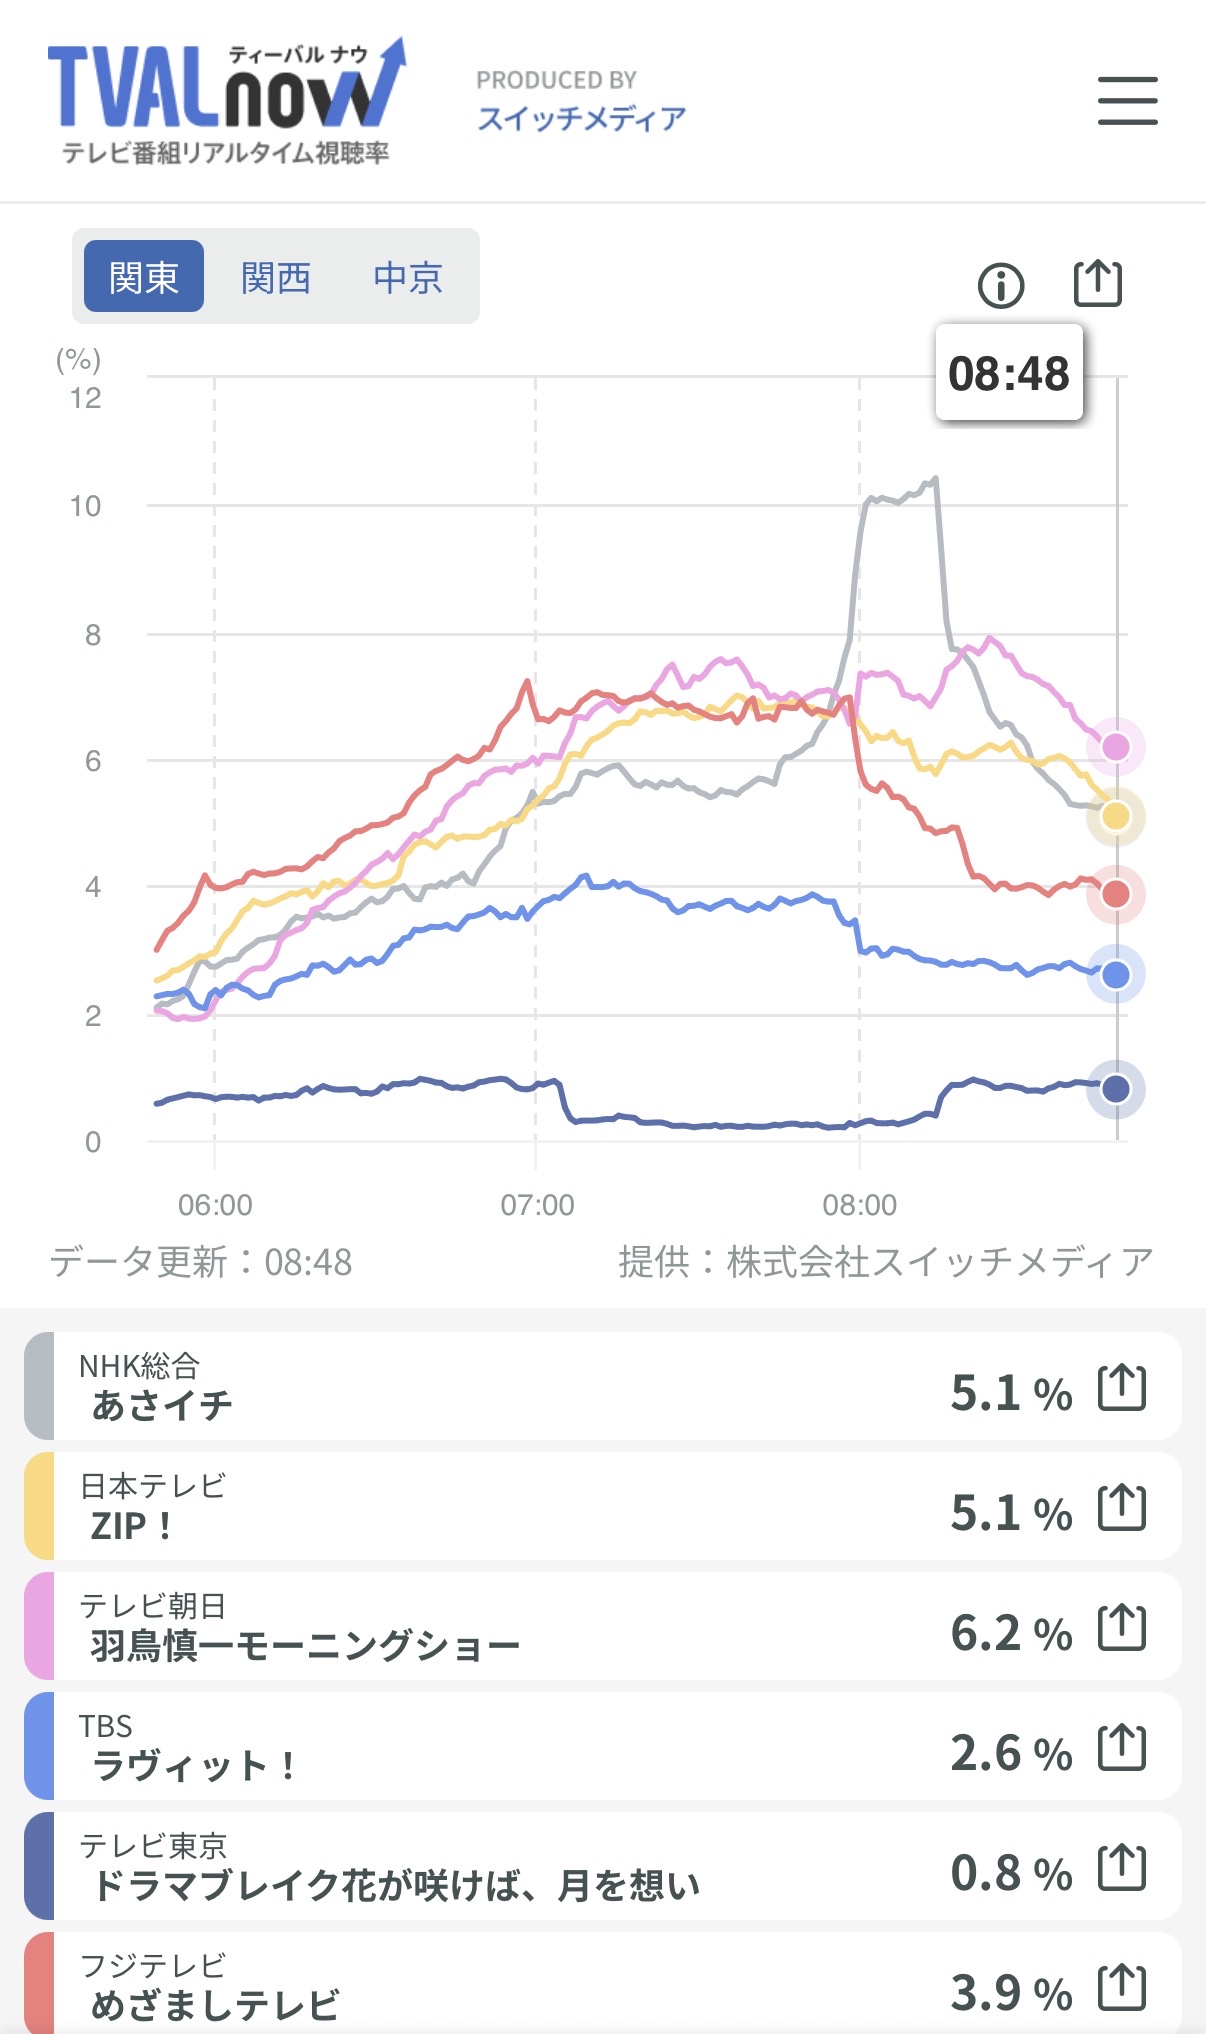Switch region to 中京
Viewport: 1206px width, 2034px height.
pos(408,277)
